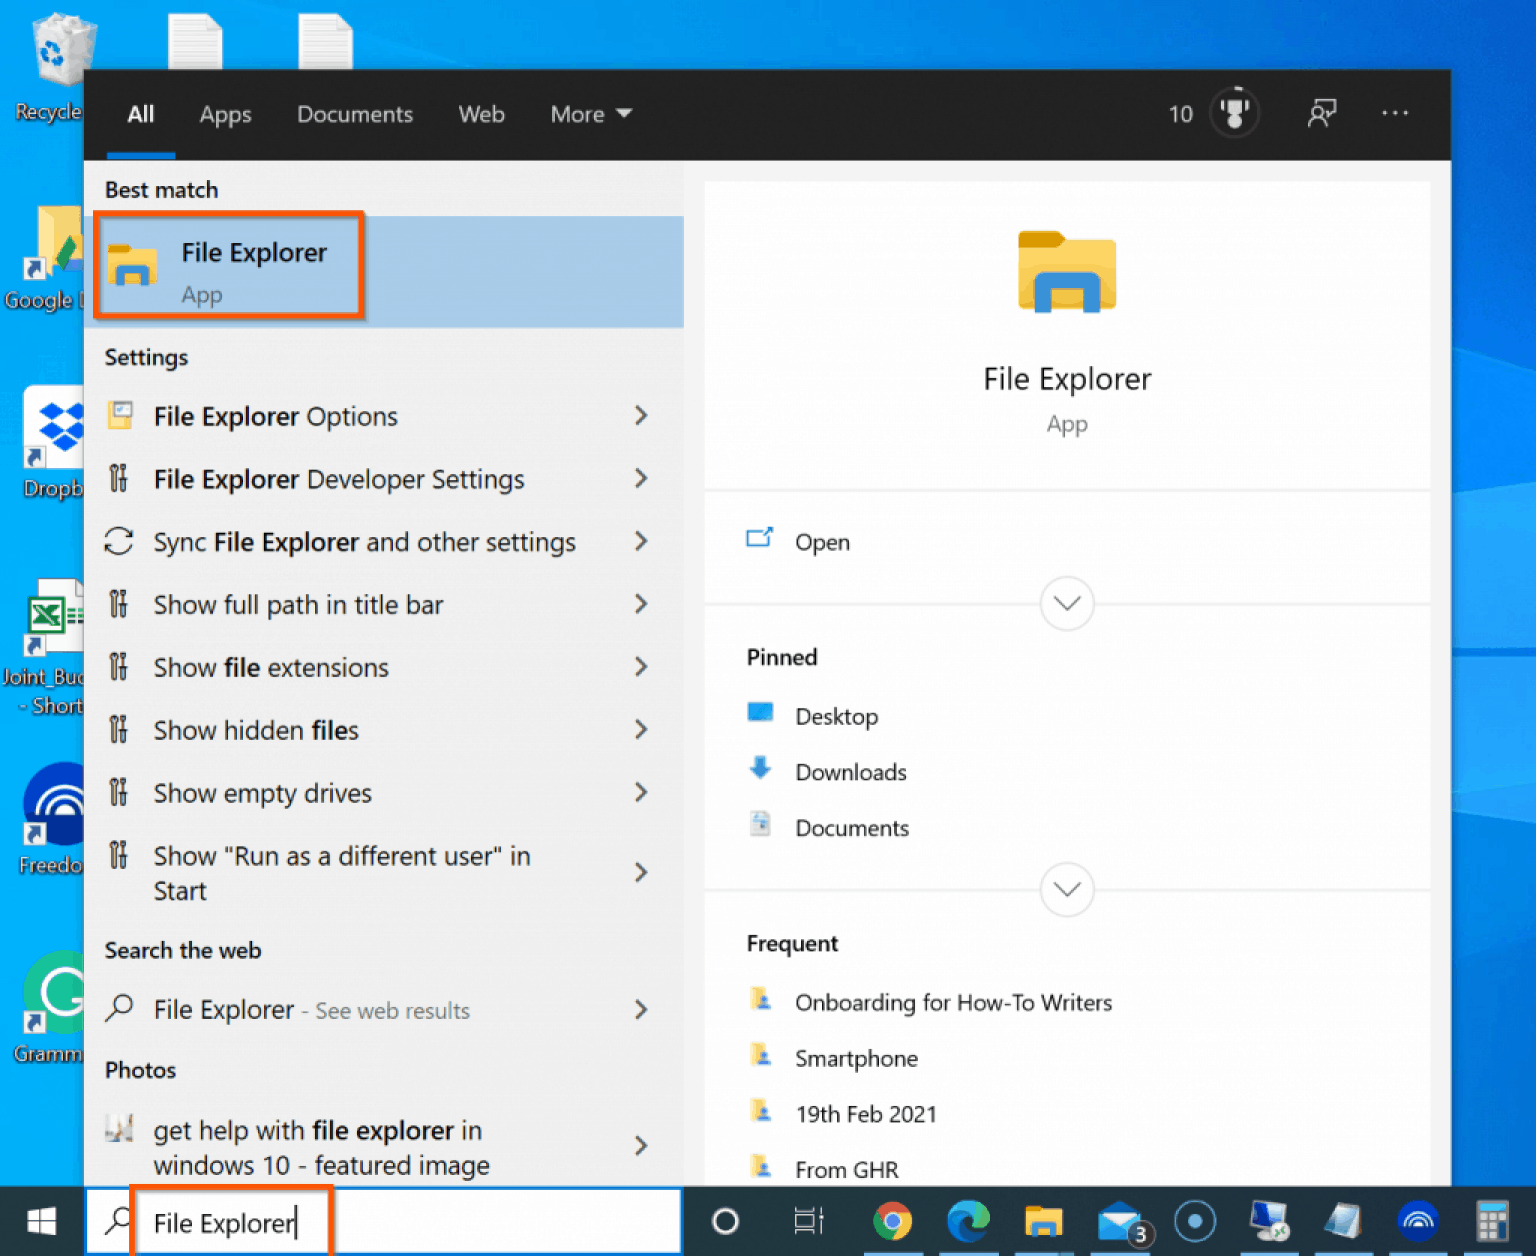The width and height of the screenshot is (1536, 1256).
Task: Select the Downloads pinned folder icon
Action: pyautogui.click(x=761, y=769)
